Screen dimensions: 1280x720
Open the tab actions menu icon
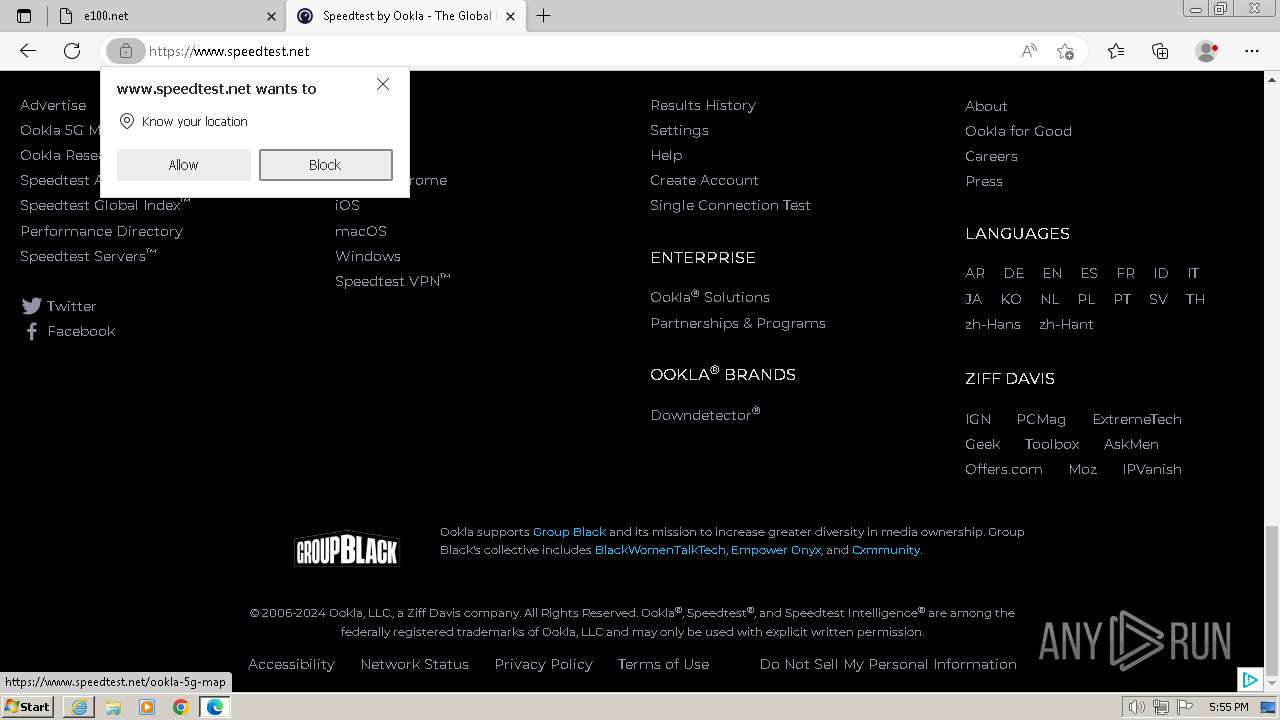click(24, 16)
